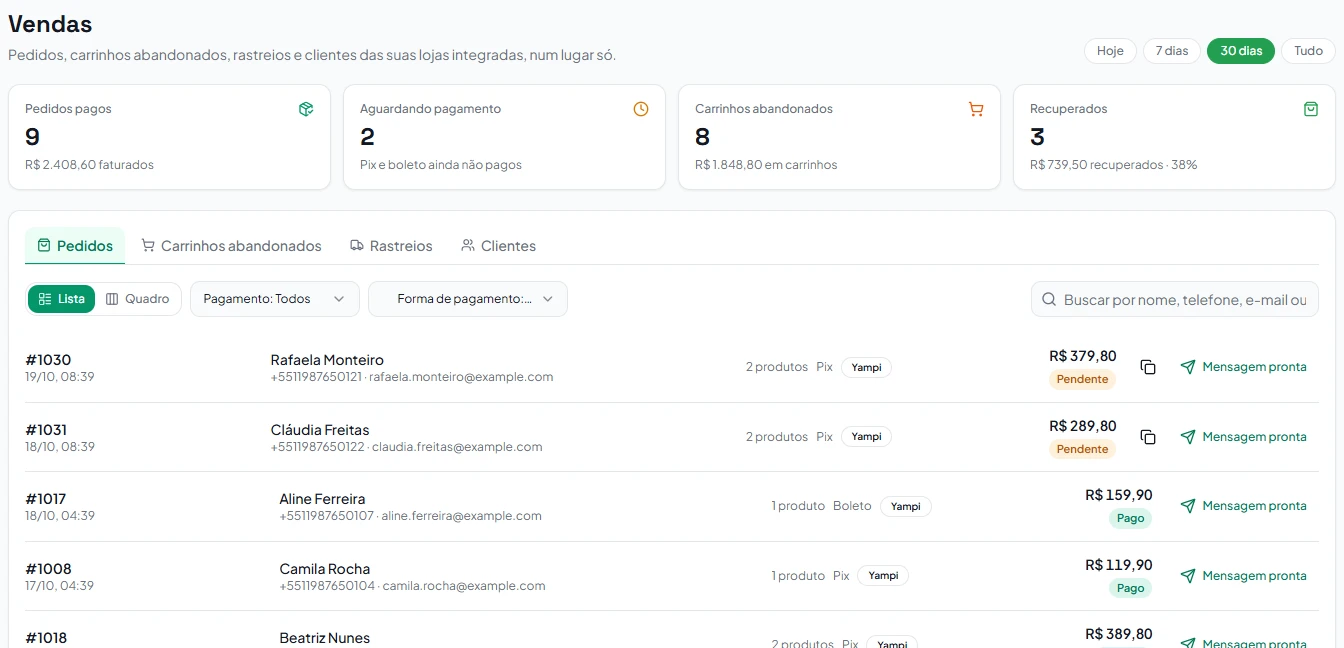The height and width of the screenshot is (648, 1344).
Task: Click the Recuperados summary card
Action: pos(1174,137)
